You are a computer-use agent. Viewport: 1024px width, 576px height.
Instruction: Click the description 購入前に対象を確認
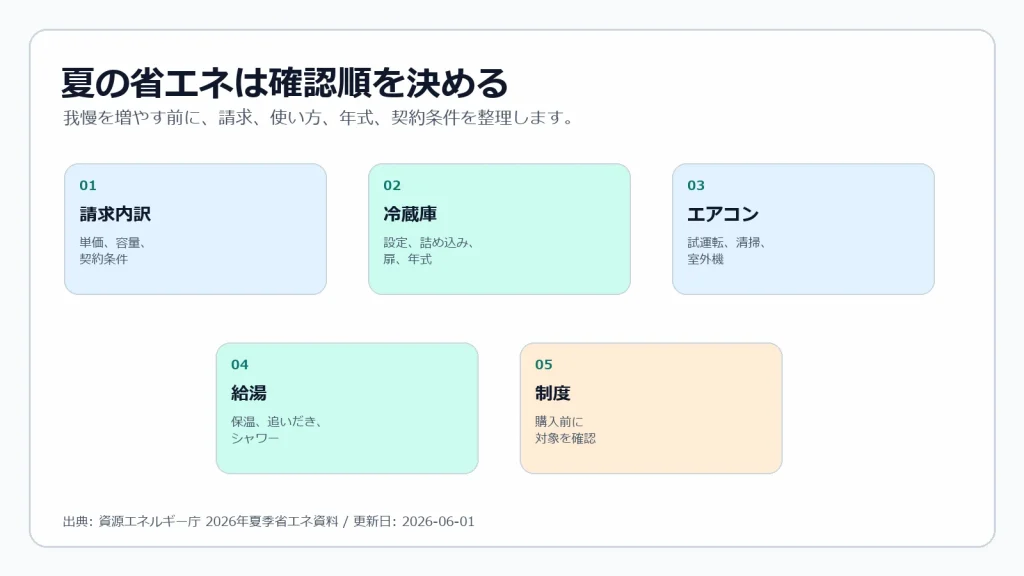(566, 430)
